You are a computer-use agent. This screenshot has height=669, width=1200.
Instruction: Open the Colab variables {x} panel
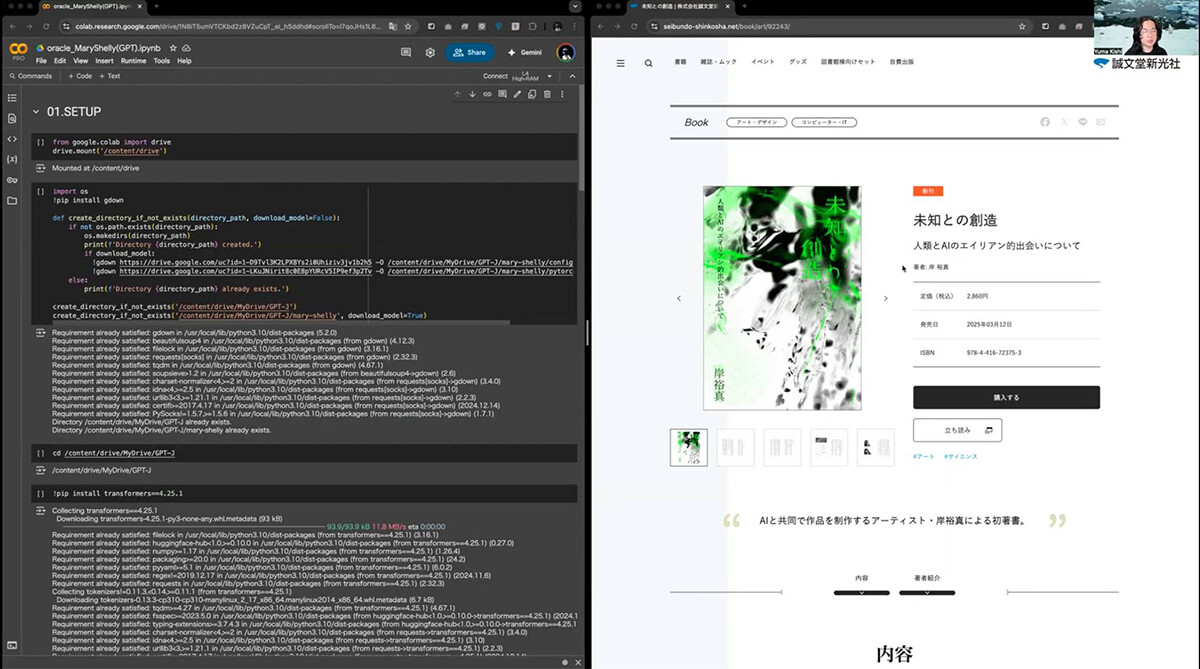click(x=12, y=159)
